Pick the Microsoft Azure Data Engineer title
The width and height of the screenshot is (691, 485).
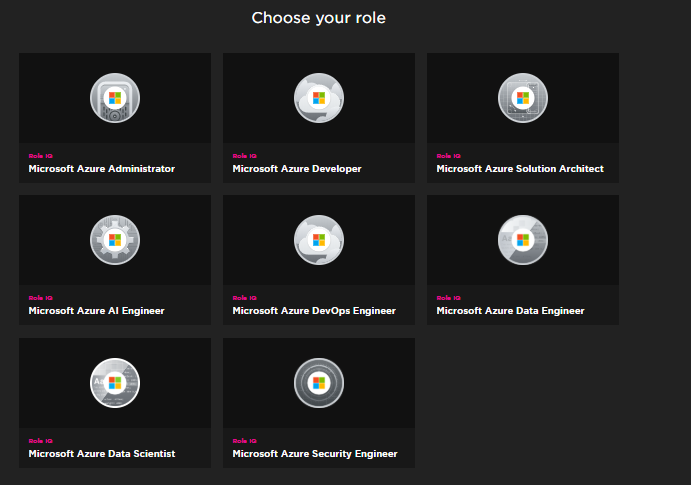coord(510,311)
